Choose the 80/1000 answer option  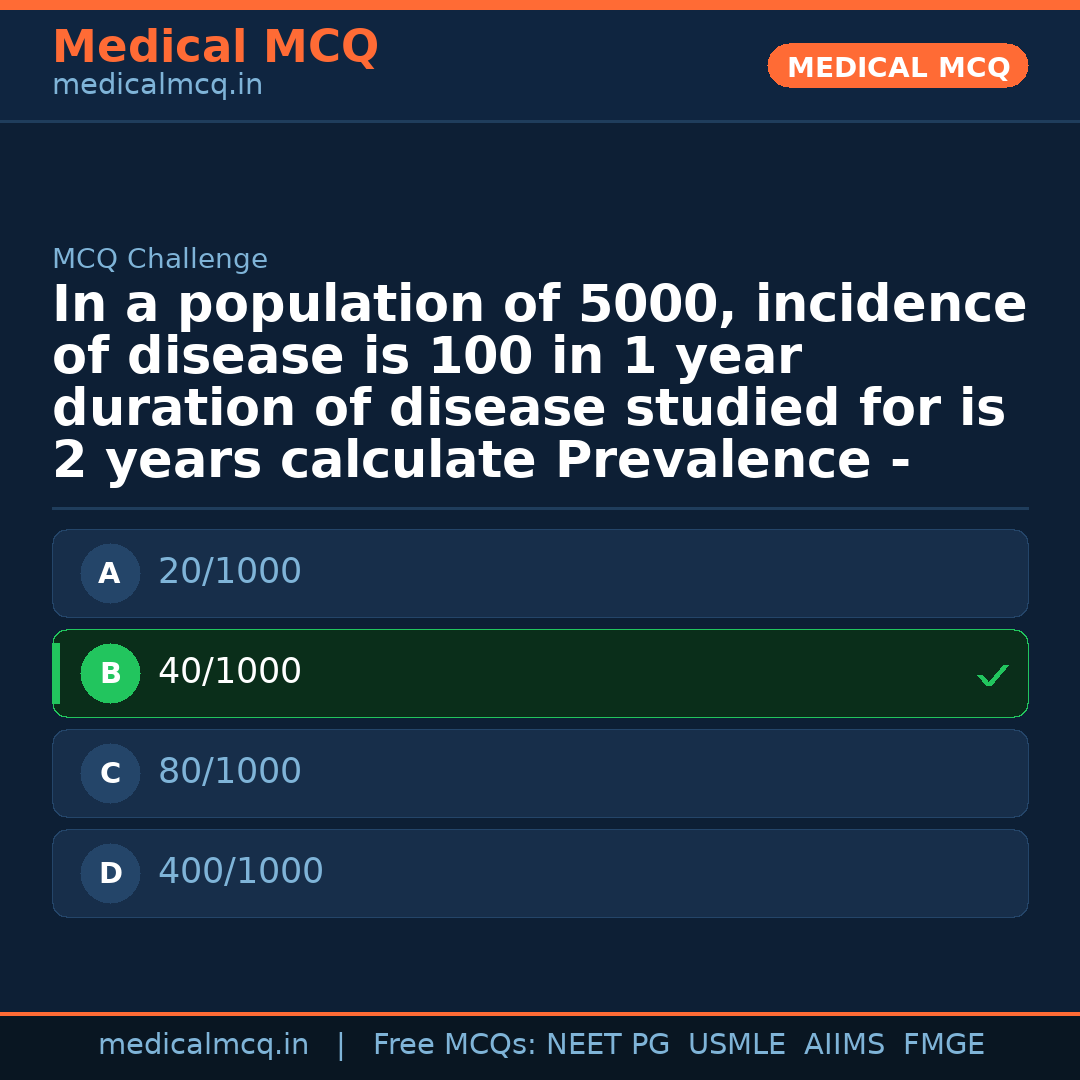540,774
